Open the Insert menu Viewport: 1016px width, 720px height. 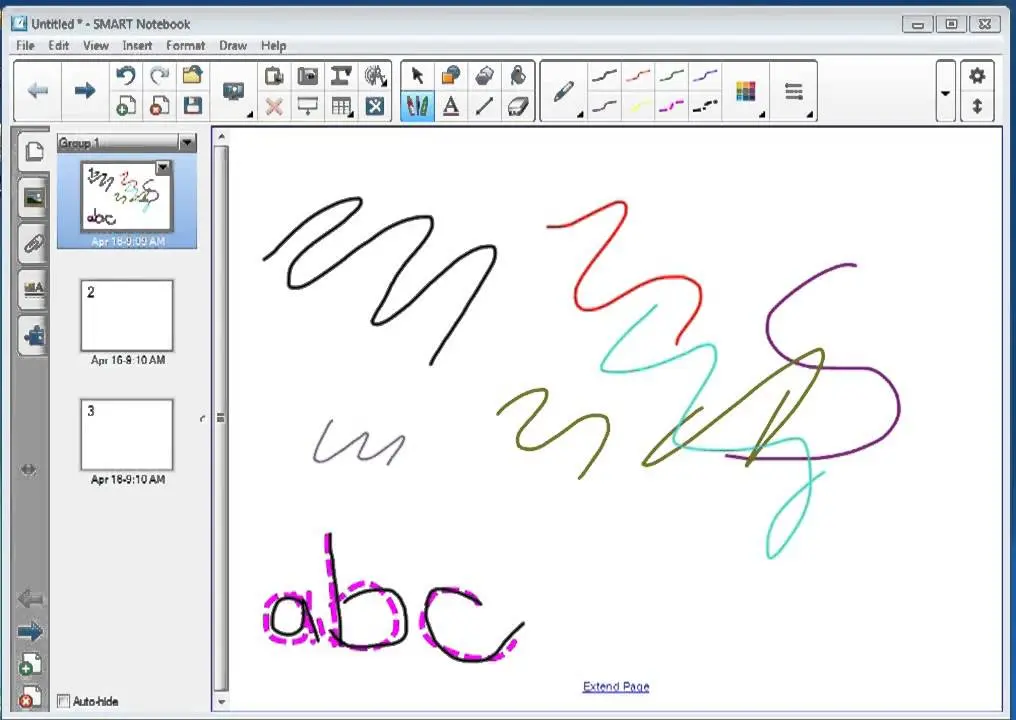click(137, 45)
